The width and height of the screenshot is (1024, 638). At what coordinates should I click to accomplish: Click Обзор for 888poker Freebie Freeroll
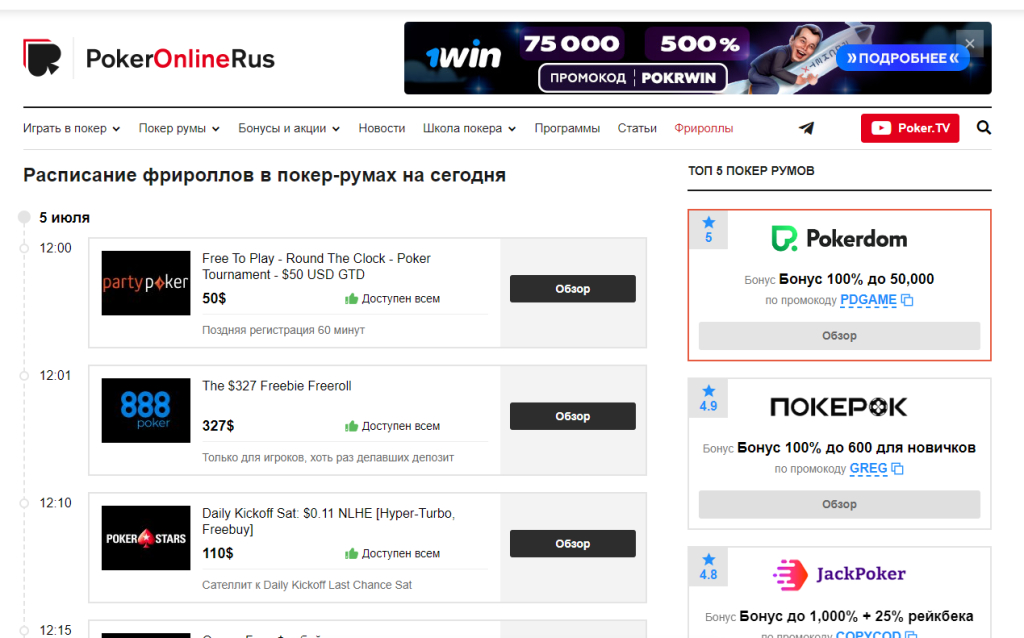click(x=573, y=416)
